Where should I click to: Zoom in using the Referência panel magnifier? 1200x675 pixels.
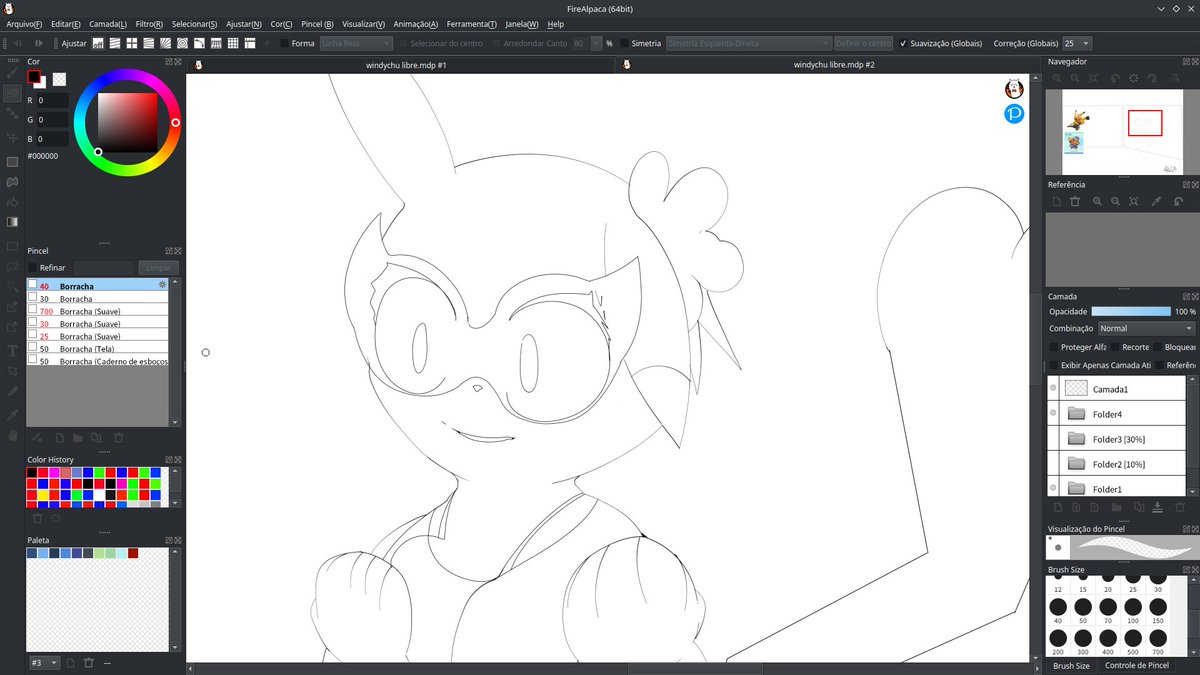pos(1098,201)
